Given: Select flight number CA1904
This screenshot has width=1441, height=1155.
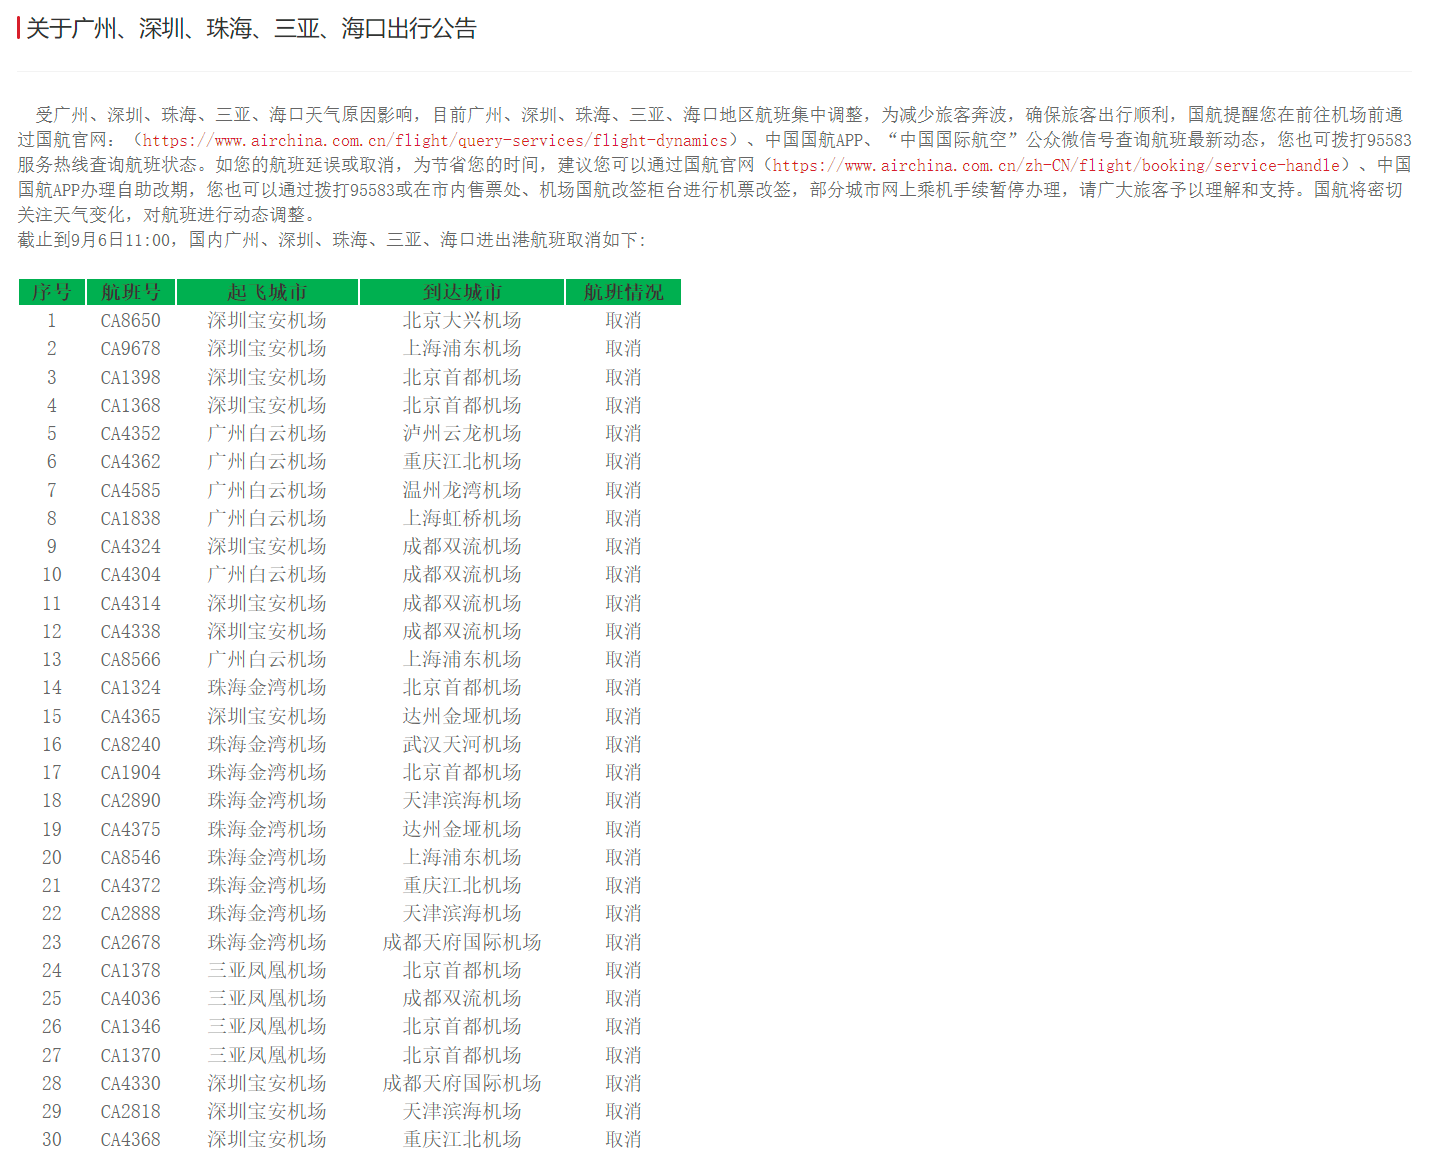Looking at the screenshot, I should (131, 773).
